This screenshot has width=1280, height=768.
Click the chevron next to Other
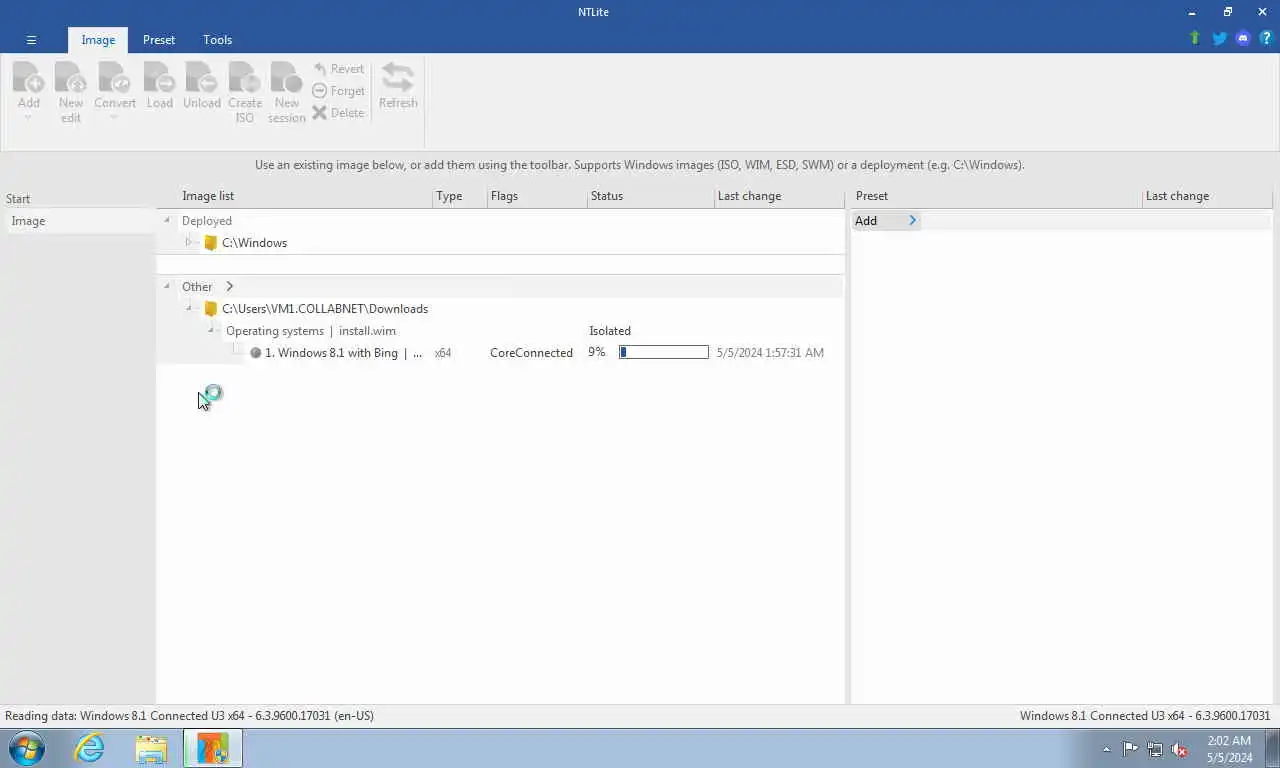229,286
